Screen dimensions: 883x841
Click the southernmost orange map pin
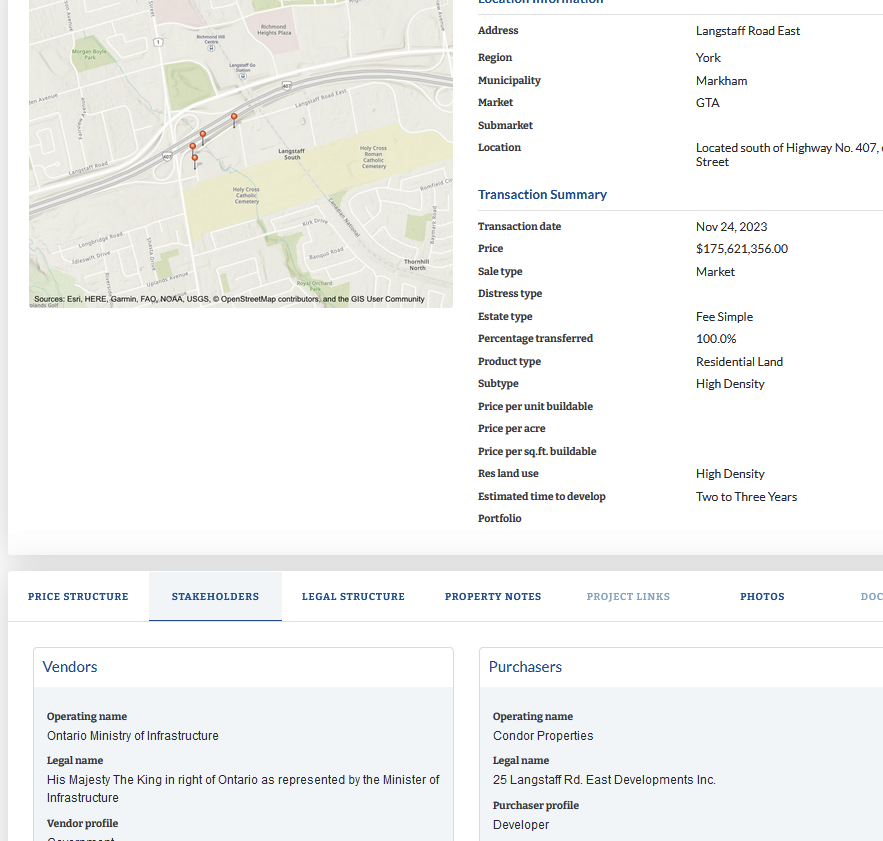click(x=195, y=159)
